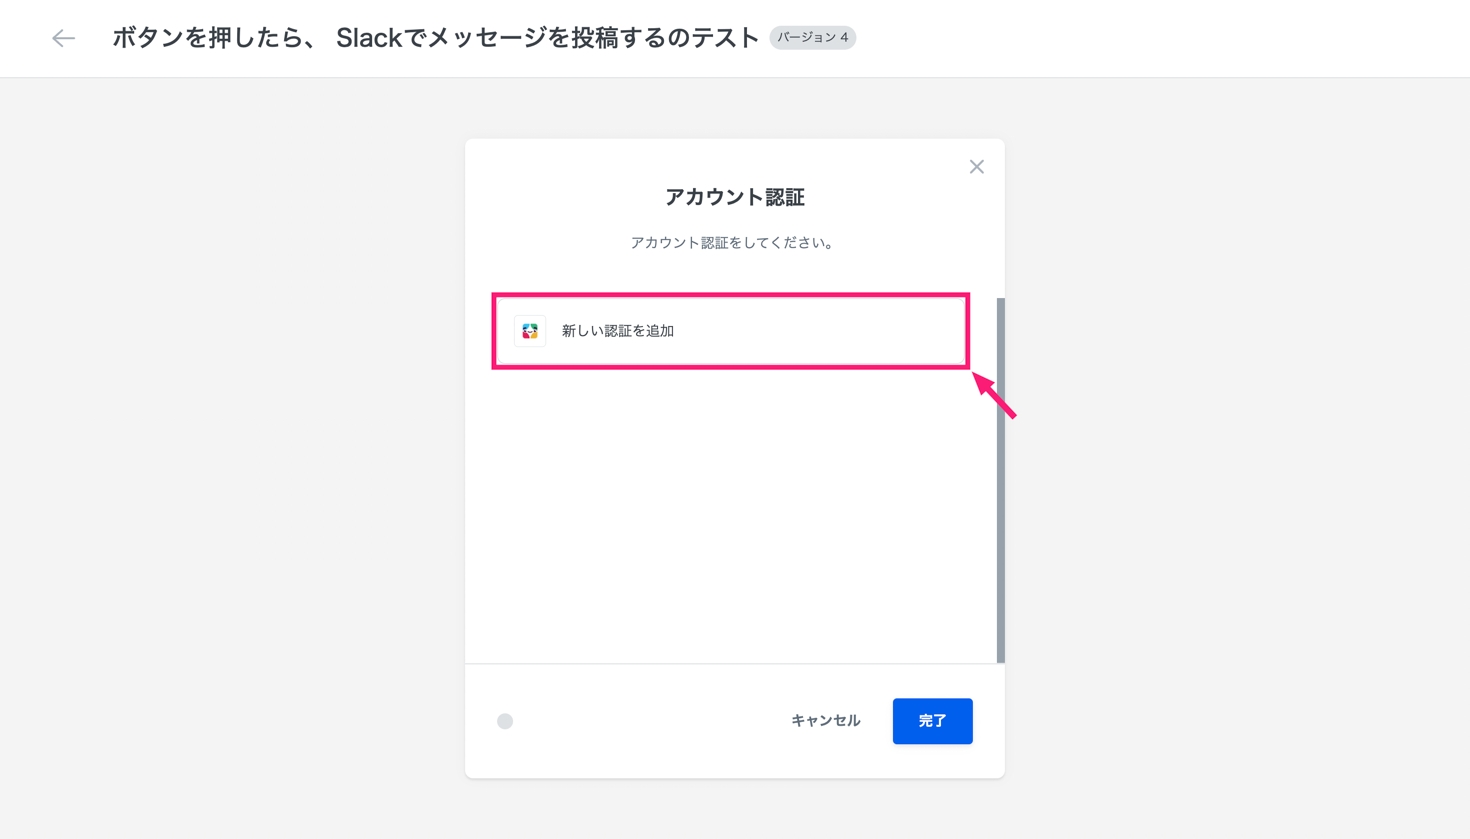Click the dialog's vertical scrollbar
Screen dimensions: 1470x839
pyautogui.click(x=1000, y=480)
